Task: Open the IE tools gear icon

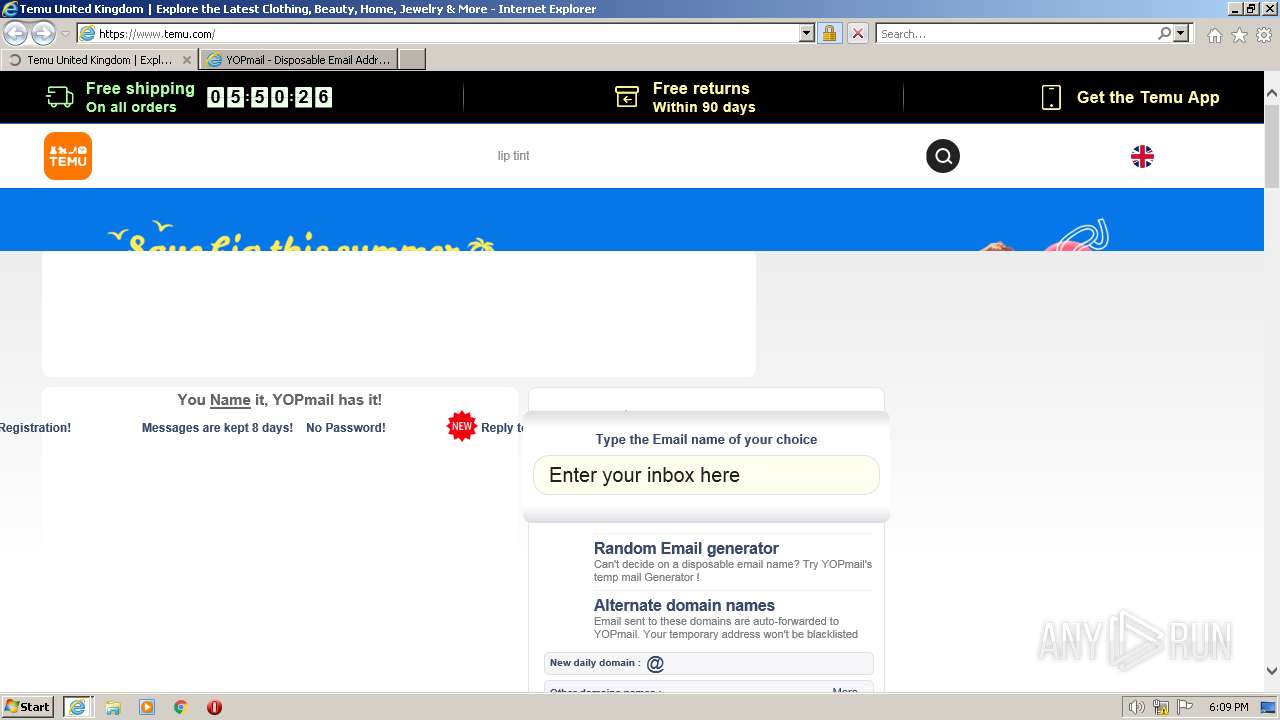Action: click(1264, 35)
